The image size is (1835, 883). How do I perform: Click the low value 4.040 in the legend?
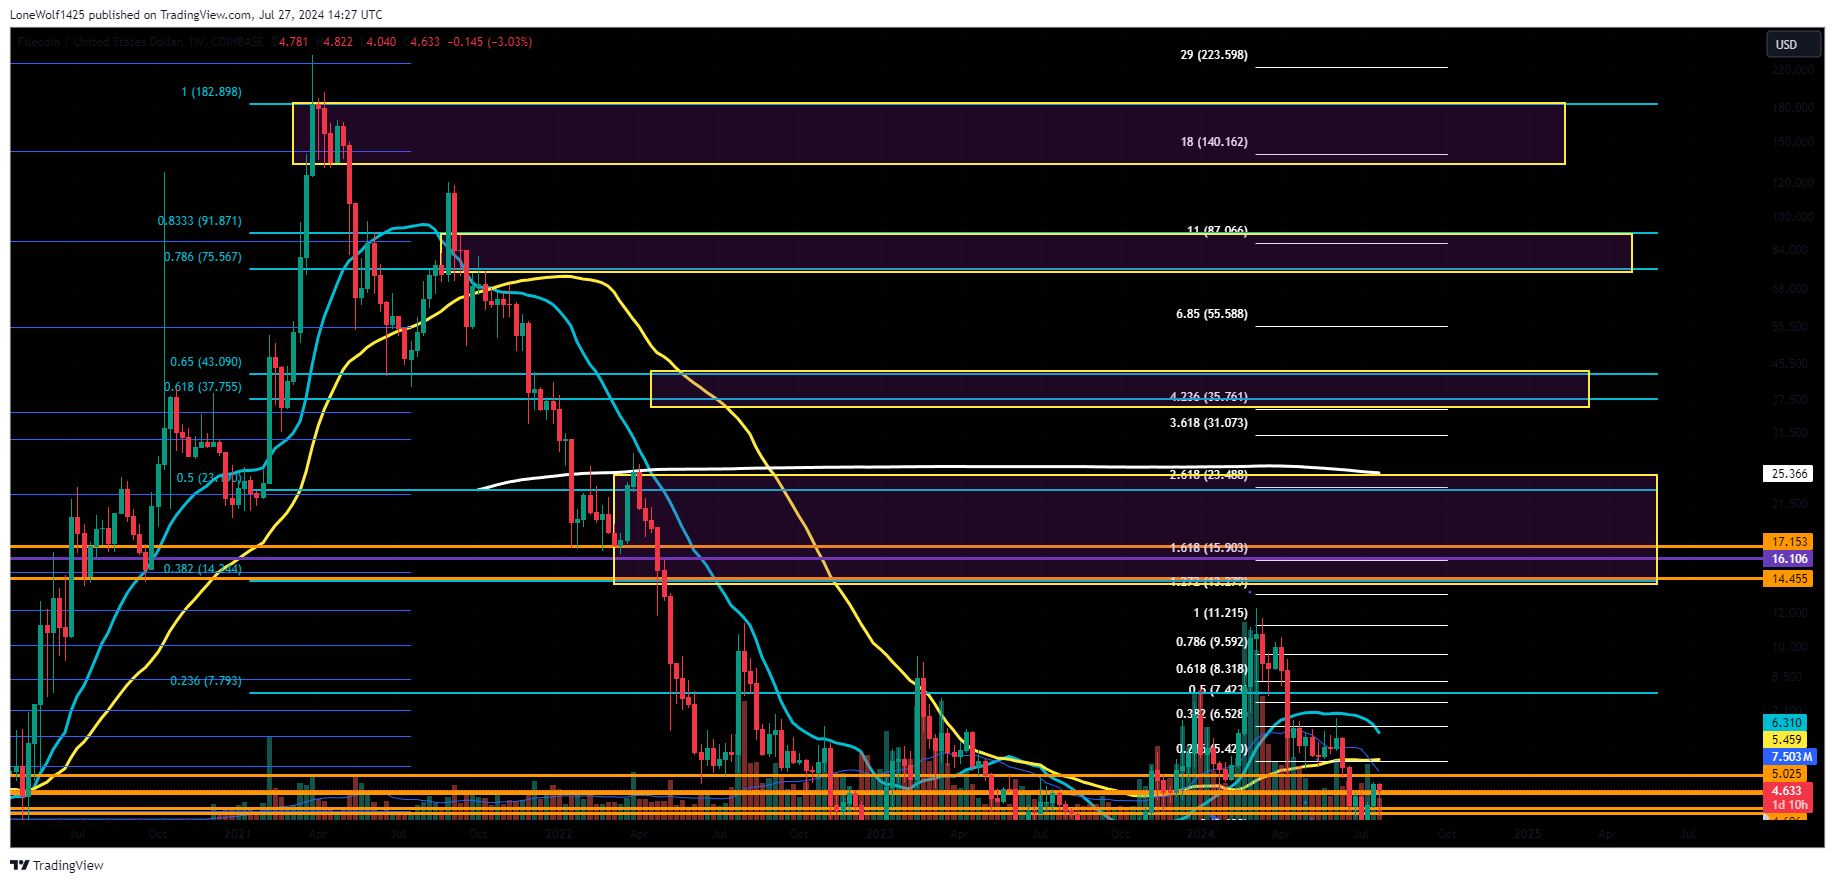(381, 42)
